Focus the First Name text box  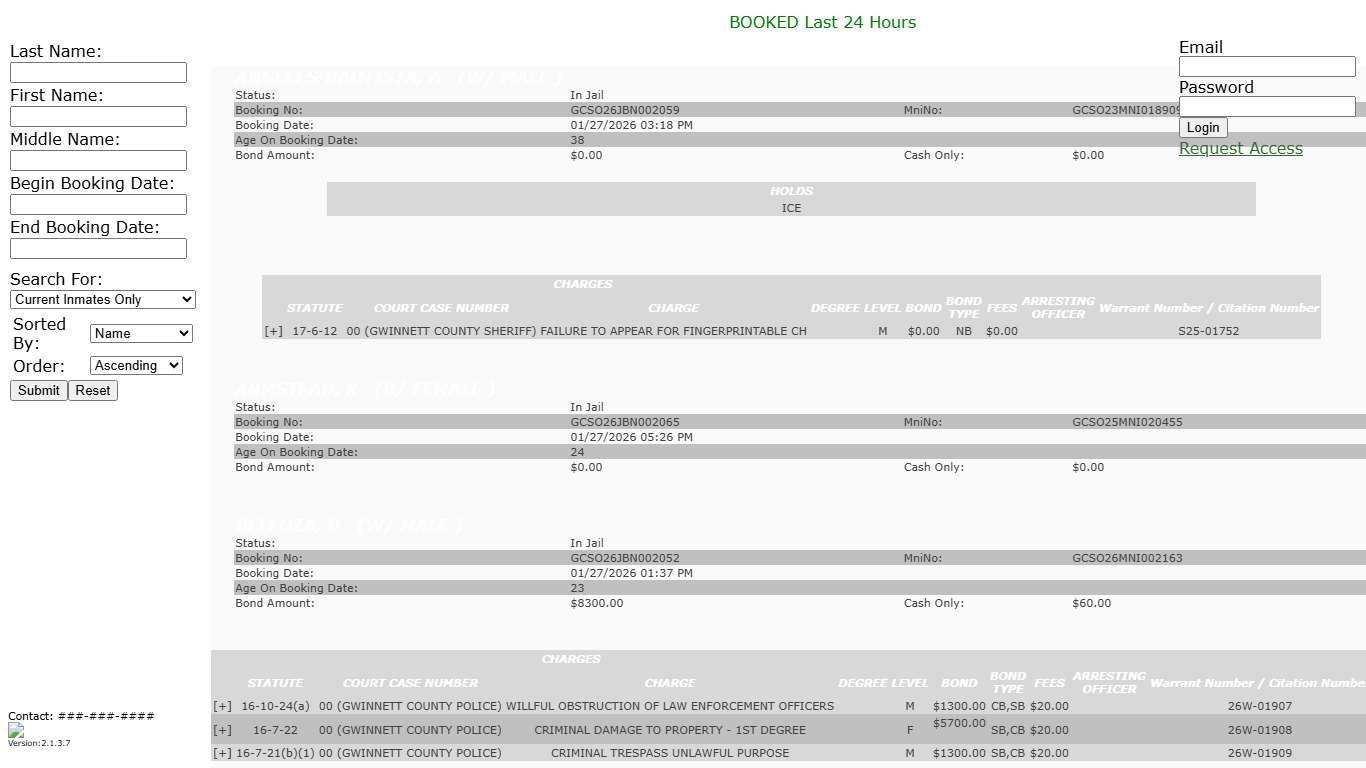pos(98,117)
